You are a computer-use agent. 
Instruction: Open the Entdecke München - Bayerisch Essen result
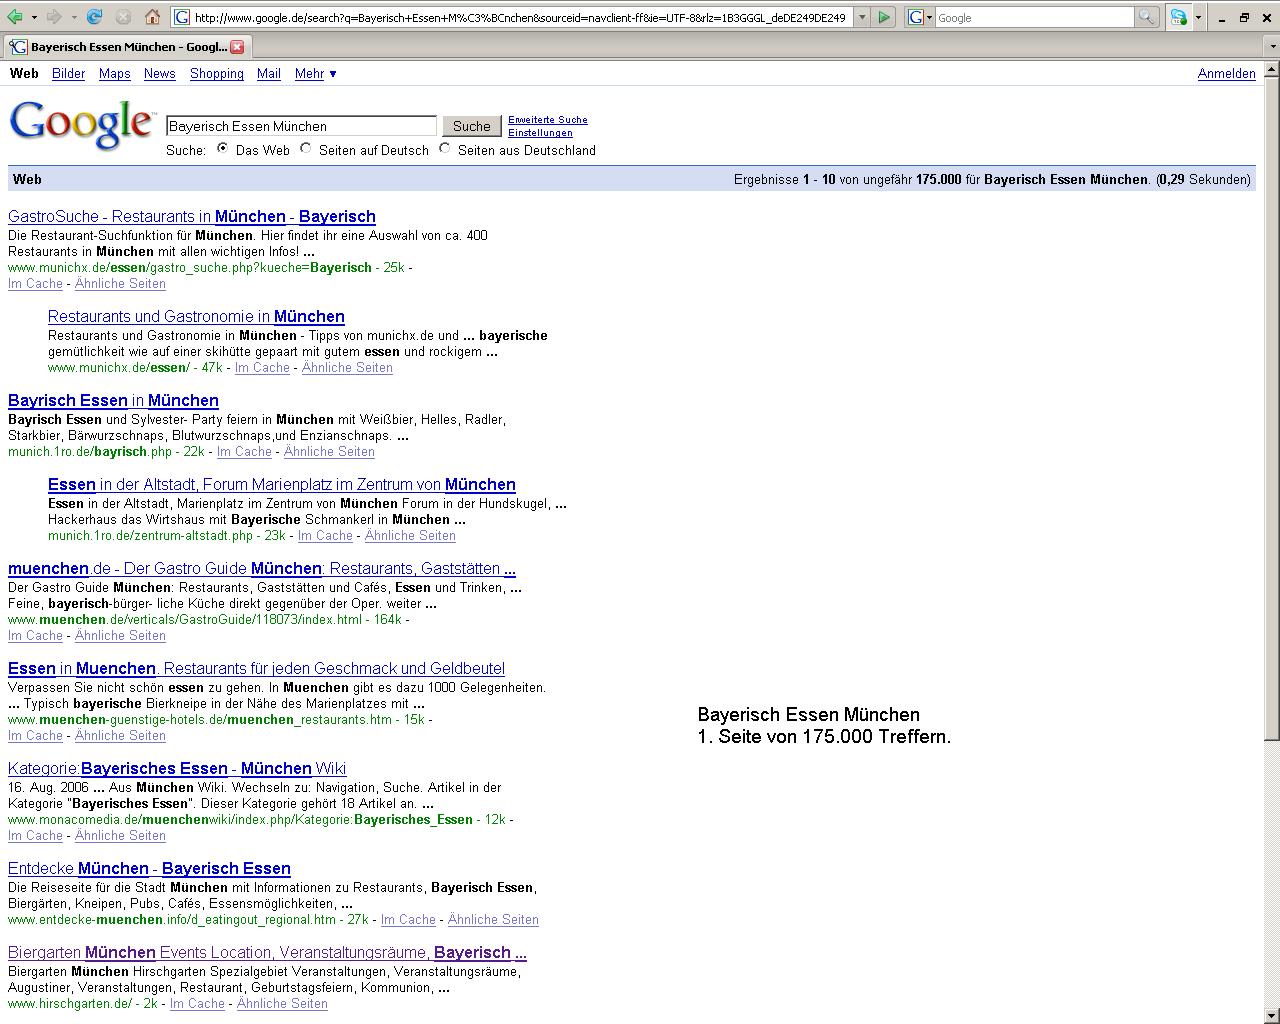click(x=149, y=869)
